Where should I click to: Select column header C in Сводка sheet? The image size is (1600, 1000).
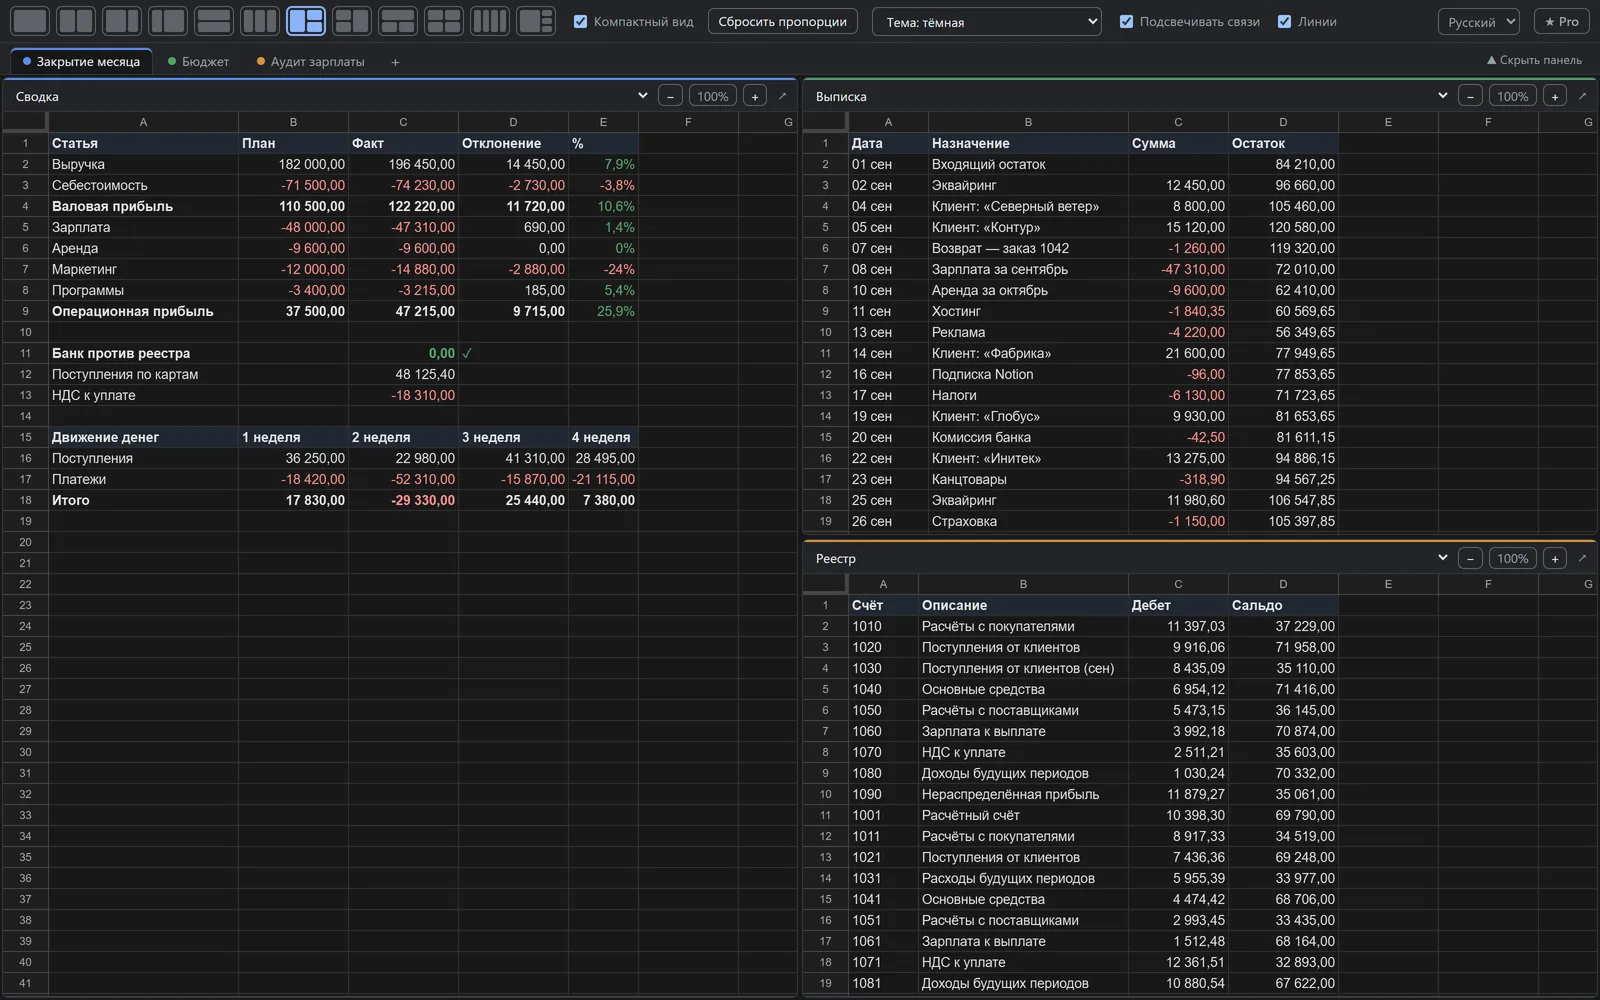pos(403,122)
